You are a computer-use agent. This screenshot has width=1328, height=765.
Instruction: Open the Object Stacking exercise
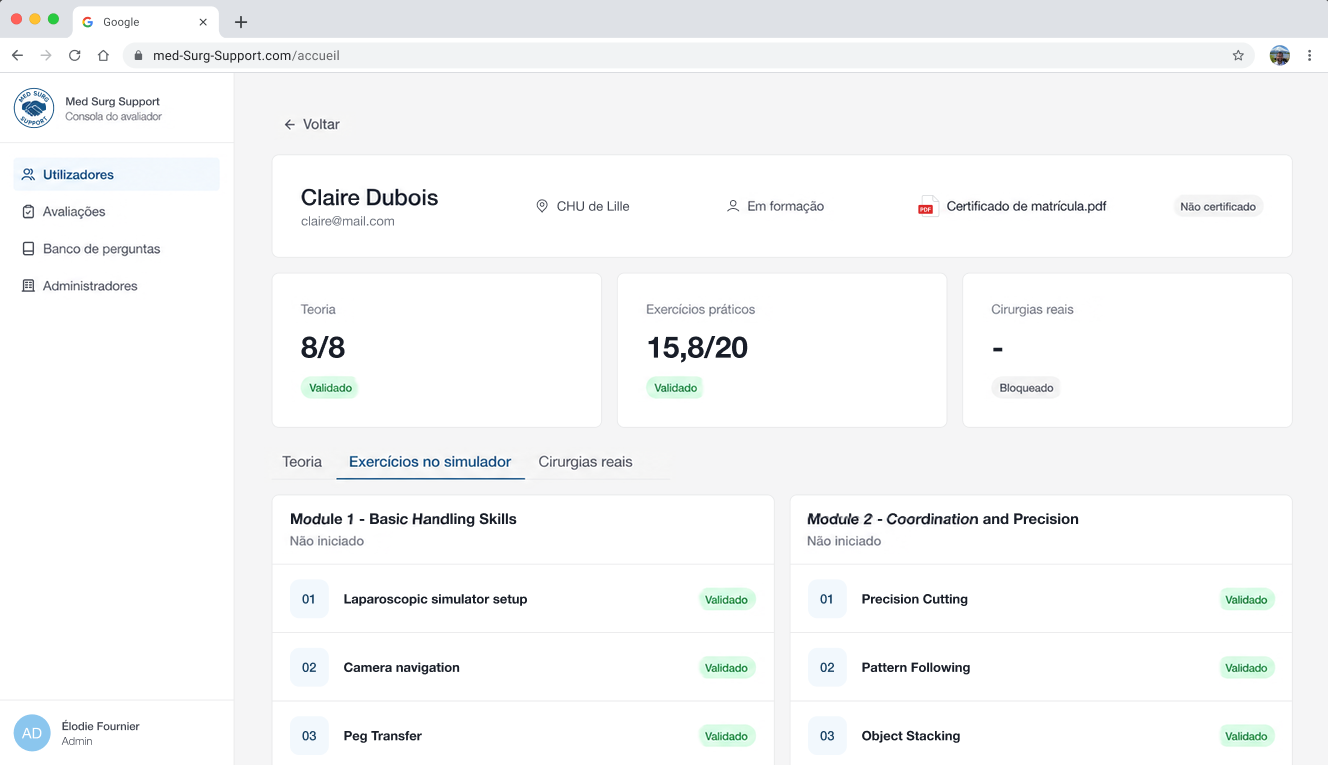point(1041,735)
